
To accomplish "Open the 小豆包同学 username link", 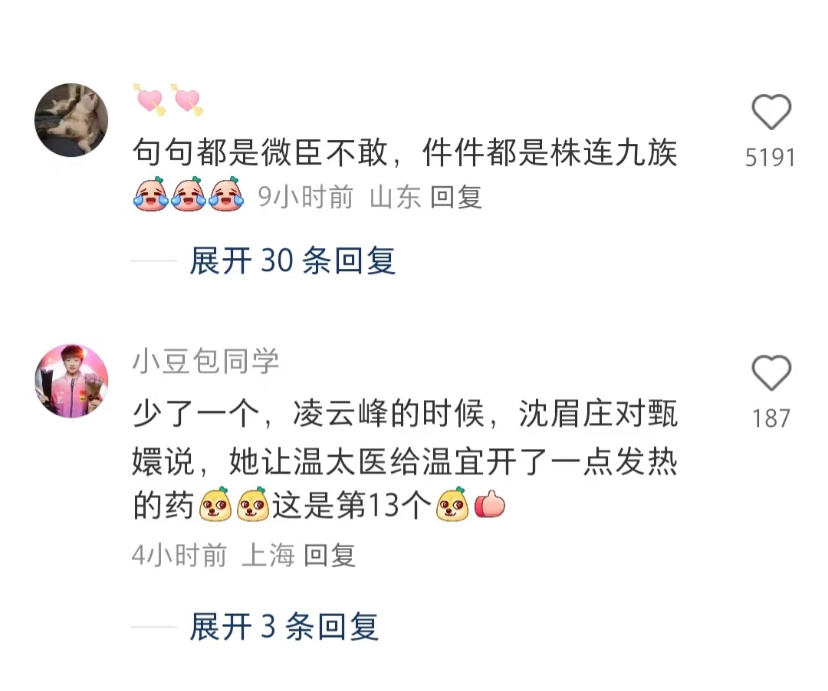I will click(205, 362).
